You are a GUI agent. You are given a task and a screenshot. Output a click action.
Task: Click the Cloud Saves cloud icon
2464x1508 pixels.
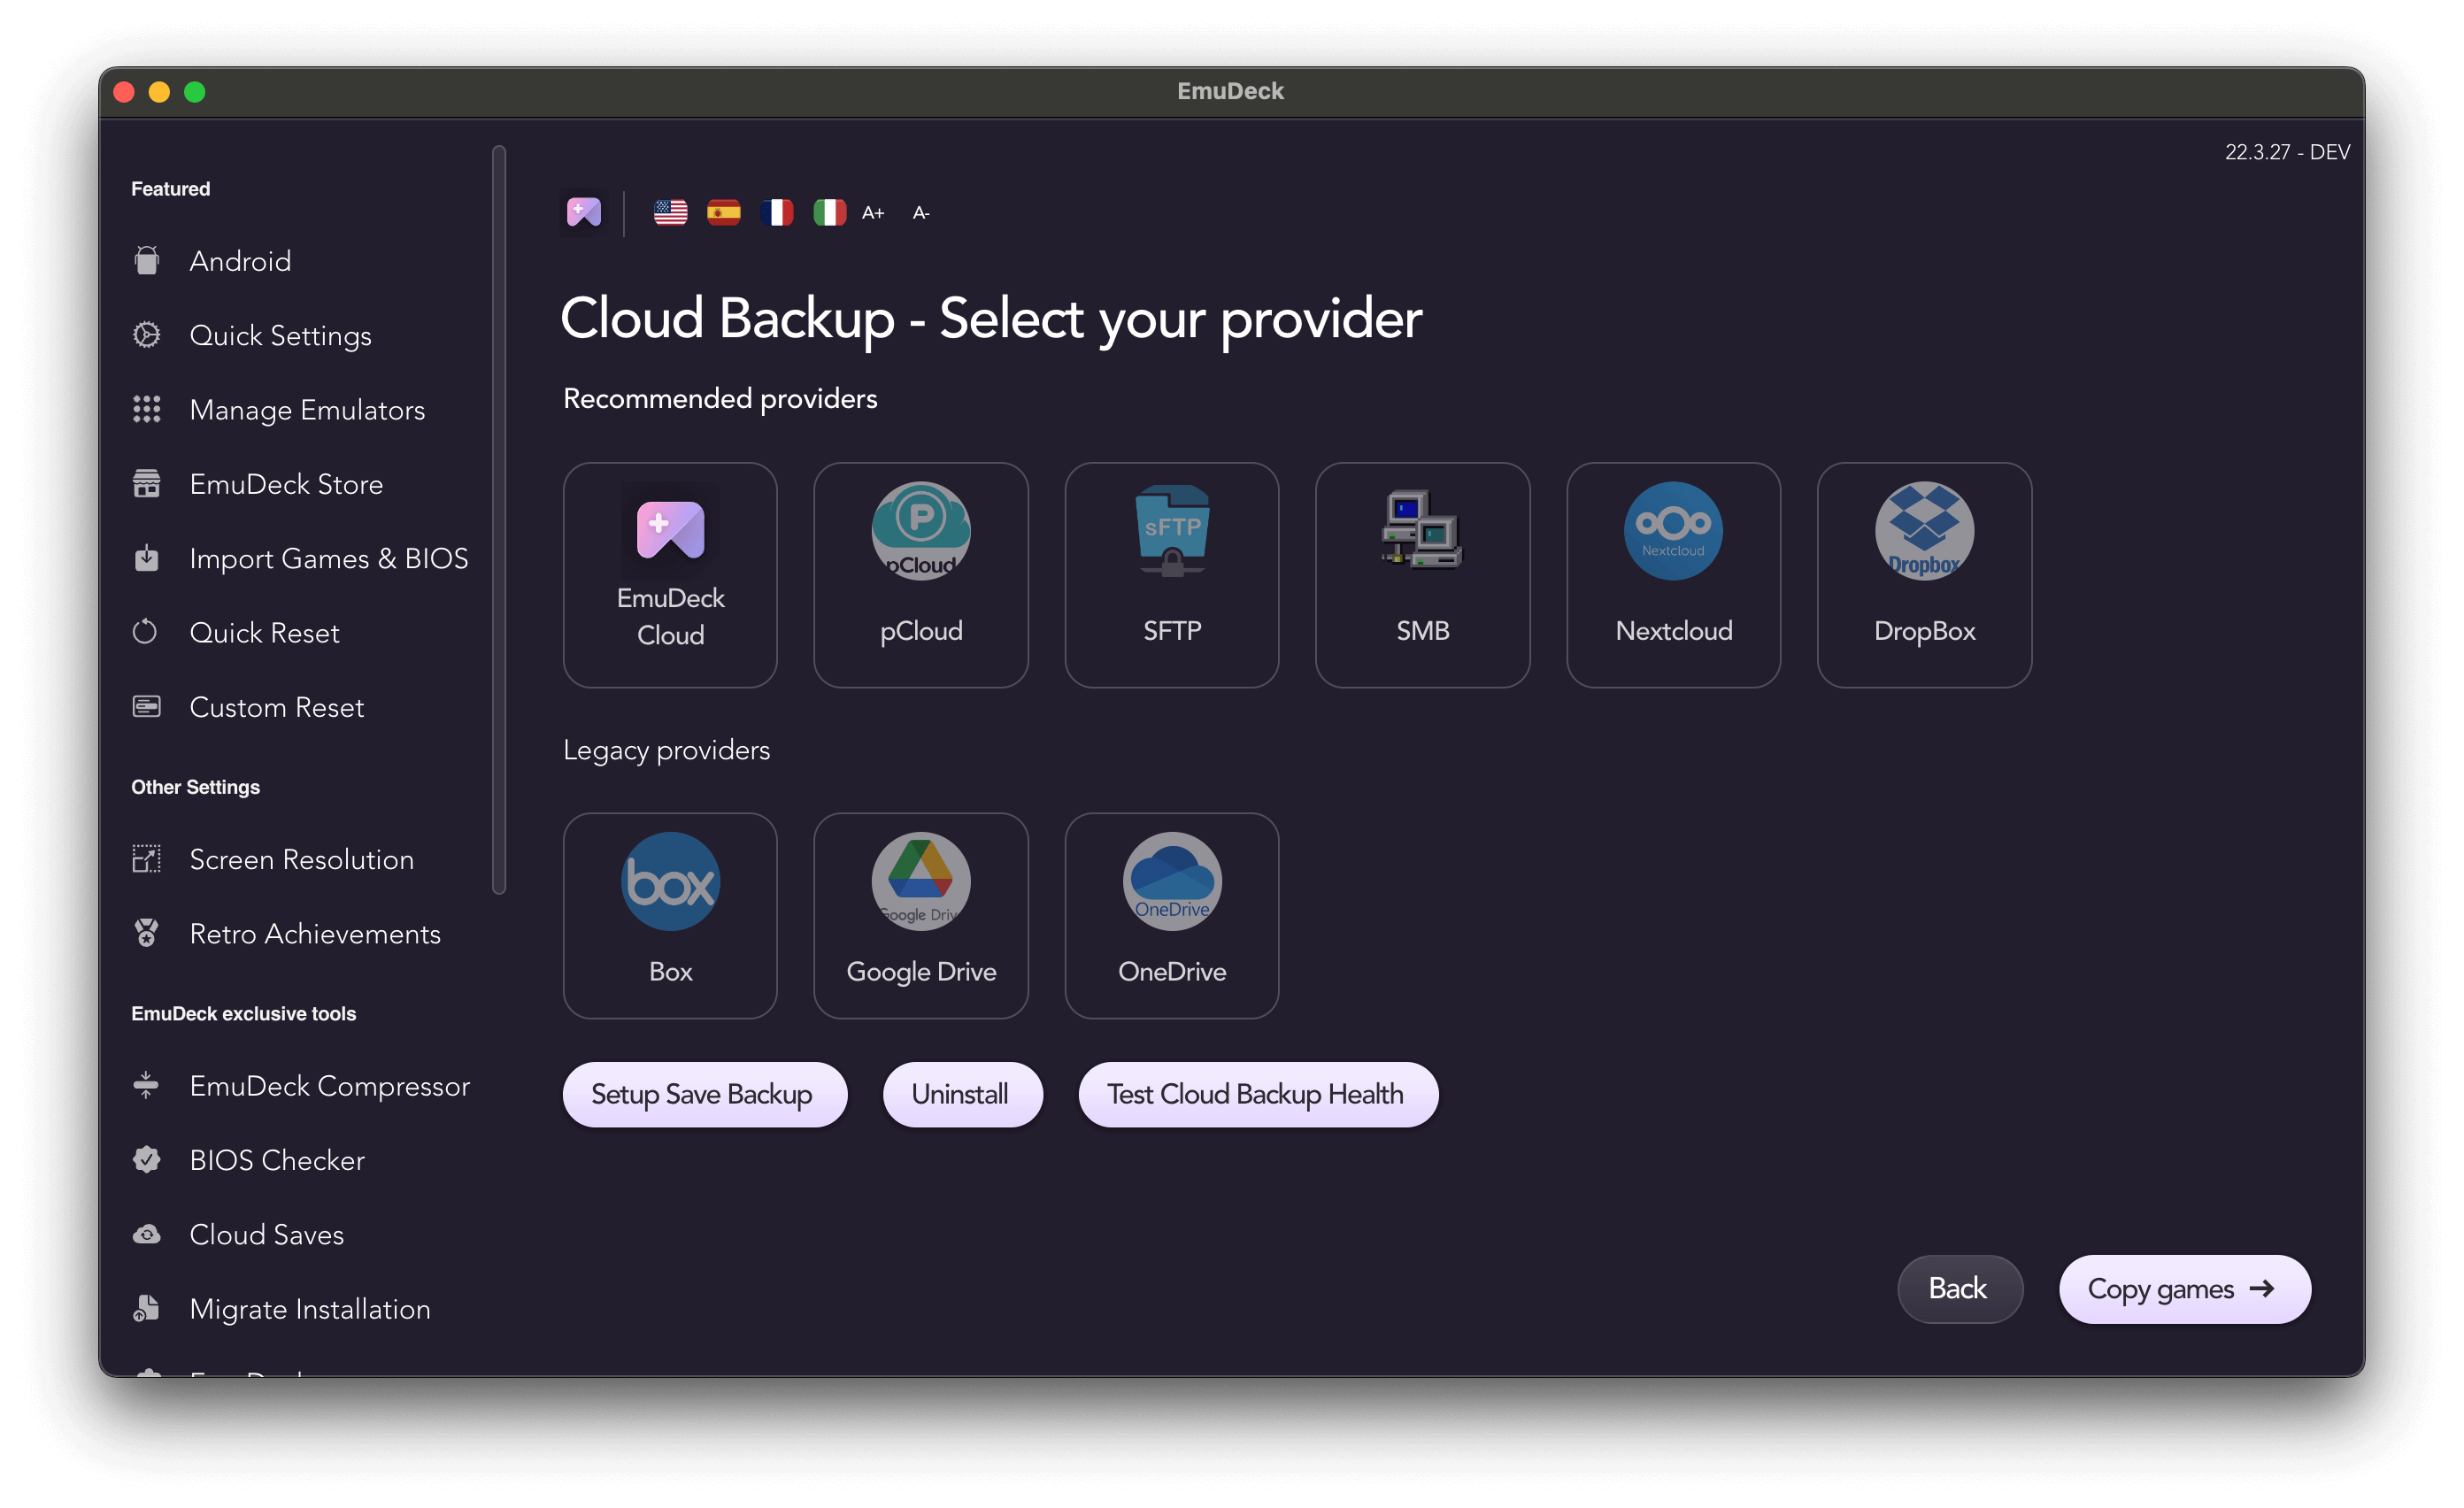click(x=147, y=1235)
